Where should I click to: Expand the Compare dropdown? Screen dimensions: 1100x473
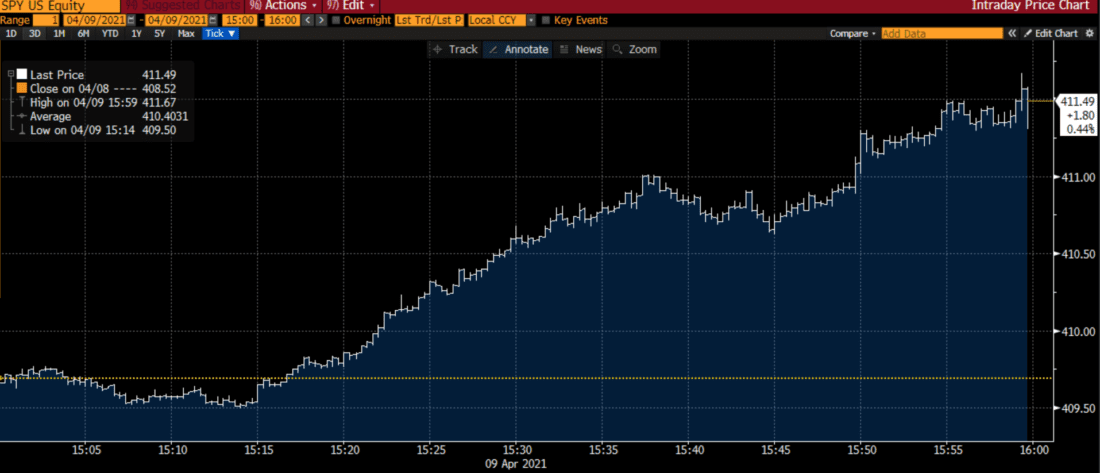pos(853,33)
